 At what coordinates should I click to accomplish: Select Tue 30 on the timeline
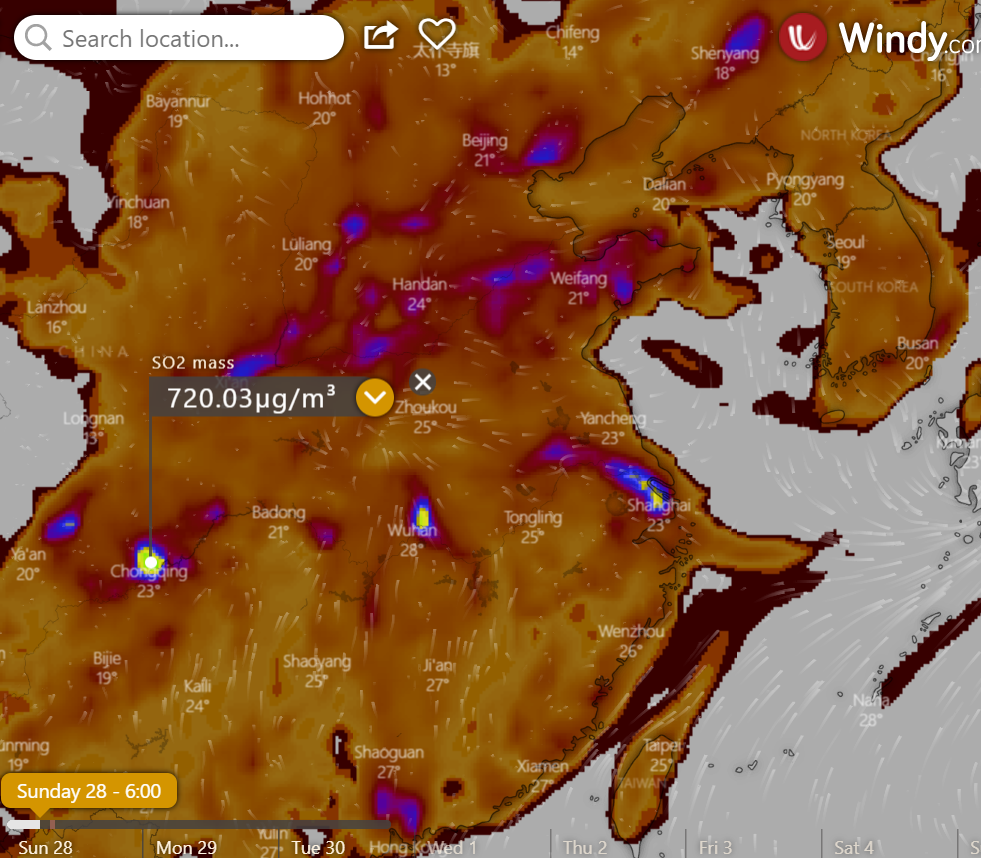tap(318, 847)
